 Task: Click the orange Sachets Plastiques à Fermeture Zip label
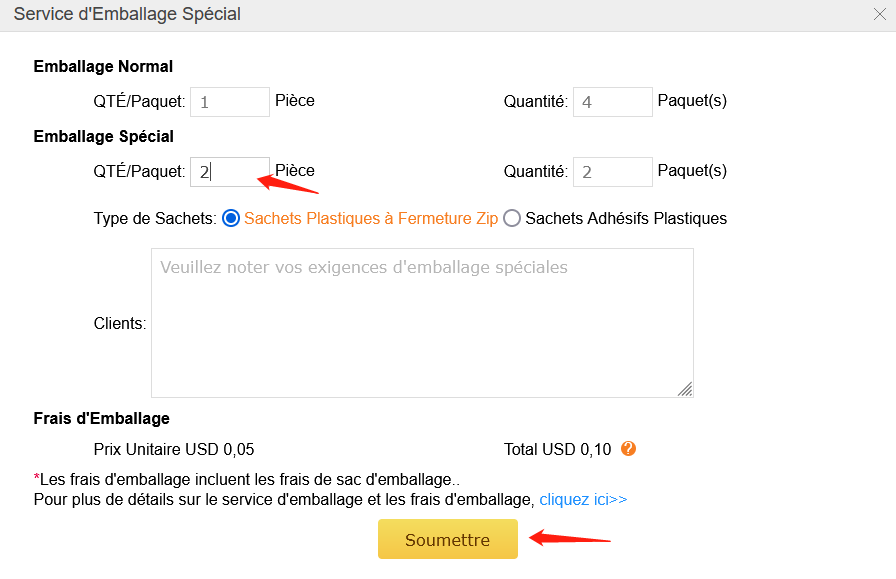coord(371,218)
